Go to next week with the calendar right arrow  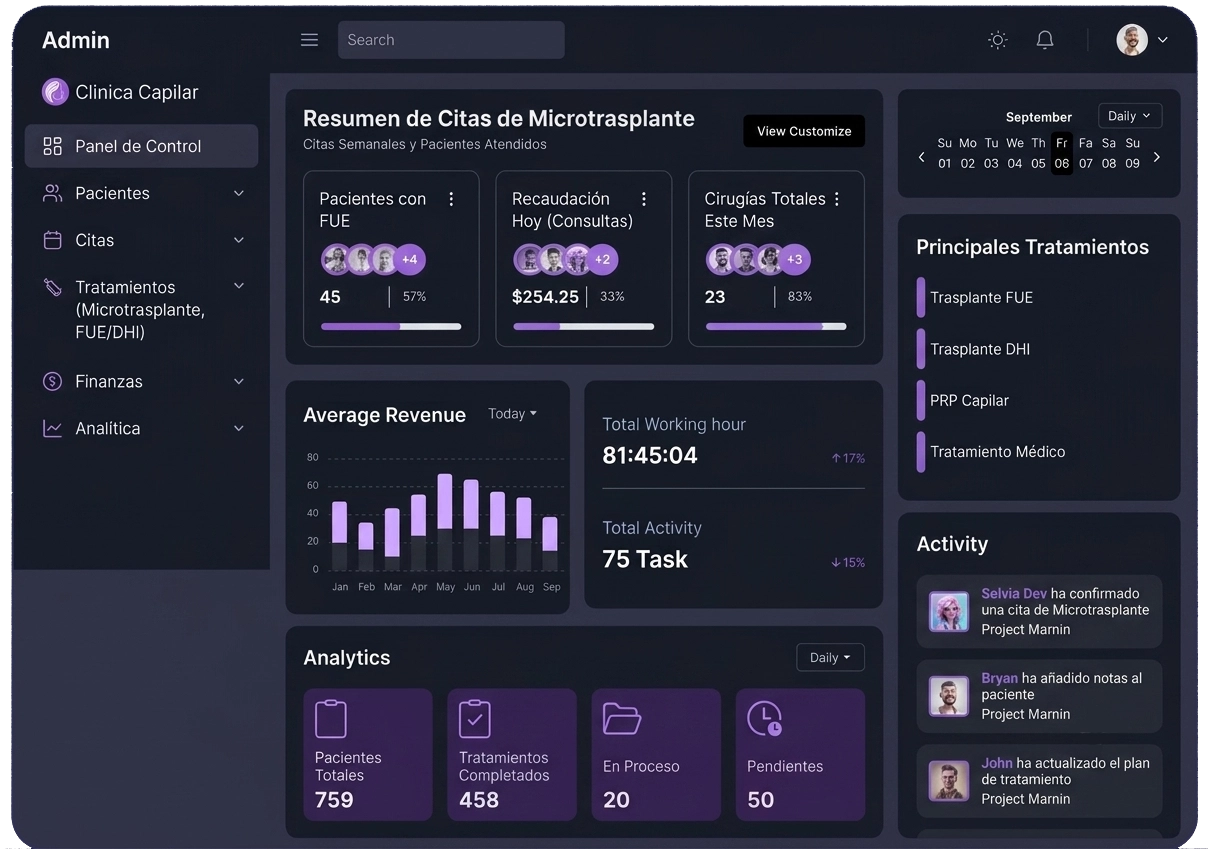[x=1157, y=157]
